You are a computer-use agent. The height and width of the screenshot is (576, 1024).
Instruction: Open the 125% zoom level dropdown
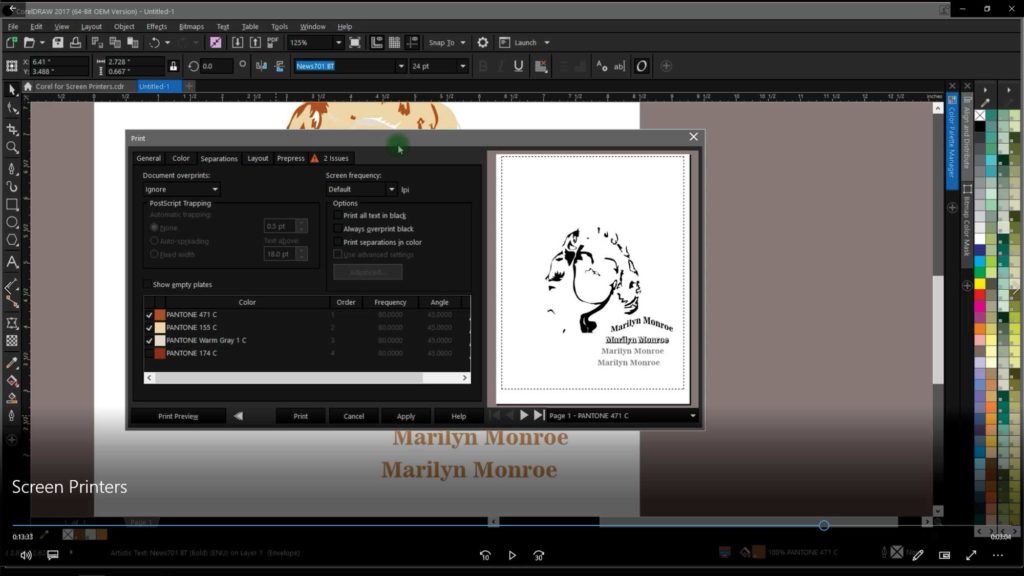pos(338,42)
